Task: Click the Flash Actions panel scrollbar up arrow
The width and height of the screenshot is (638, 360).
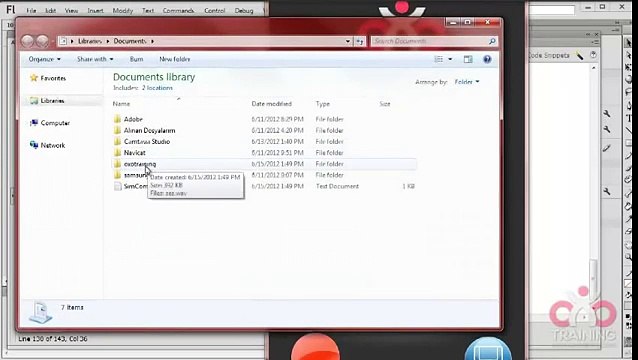Action: click(x=593, y=68)
